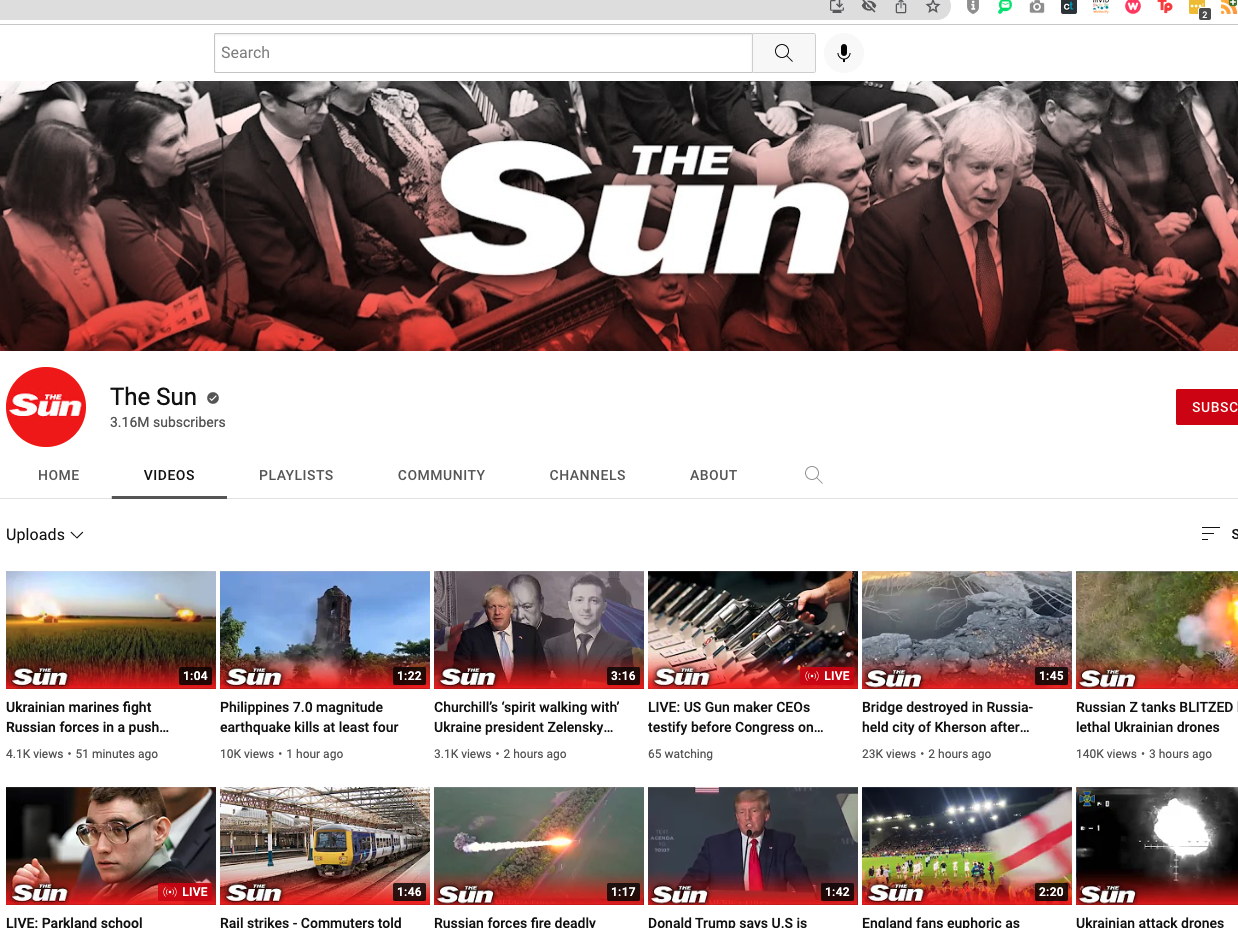Open 'LIVE: US Gun maker CEOs' title
This screenshot has height=928, width=1238.
coord(735,717)
